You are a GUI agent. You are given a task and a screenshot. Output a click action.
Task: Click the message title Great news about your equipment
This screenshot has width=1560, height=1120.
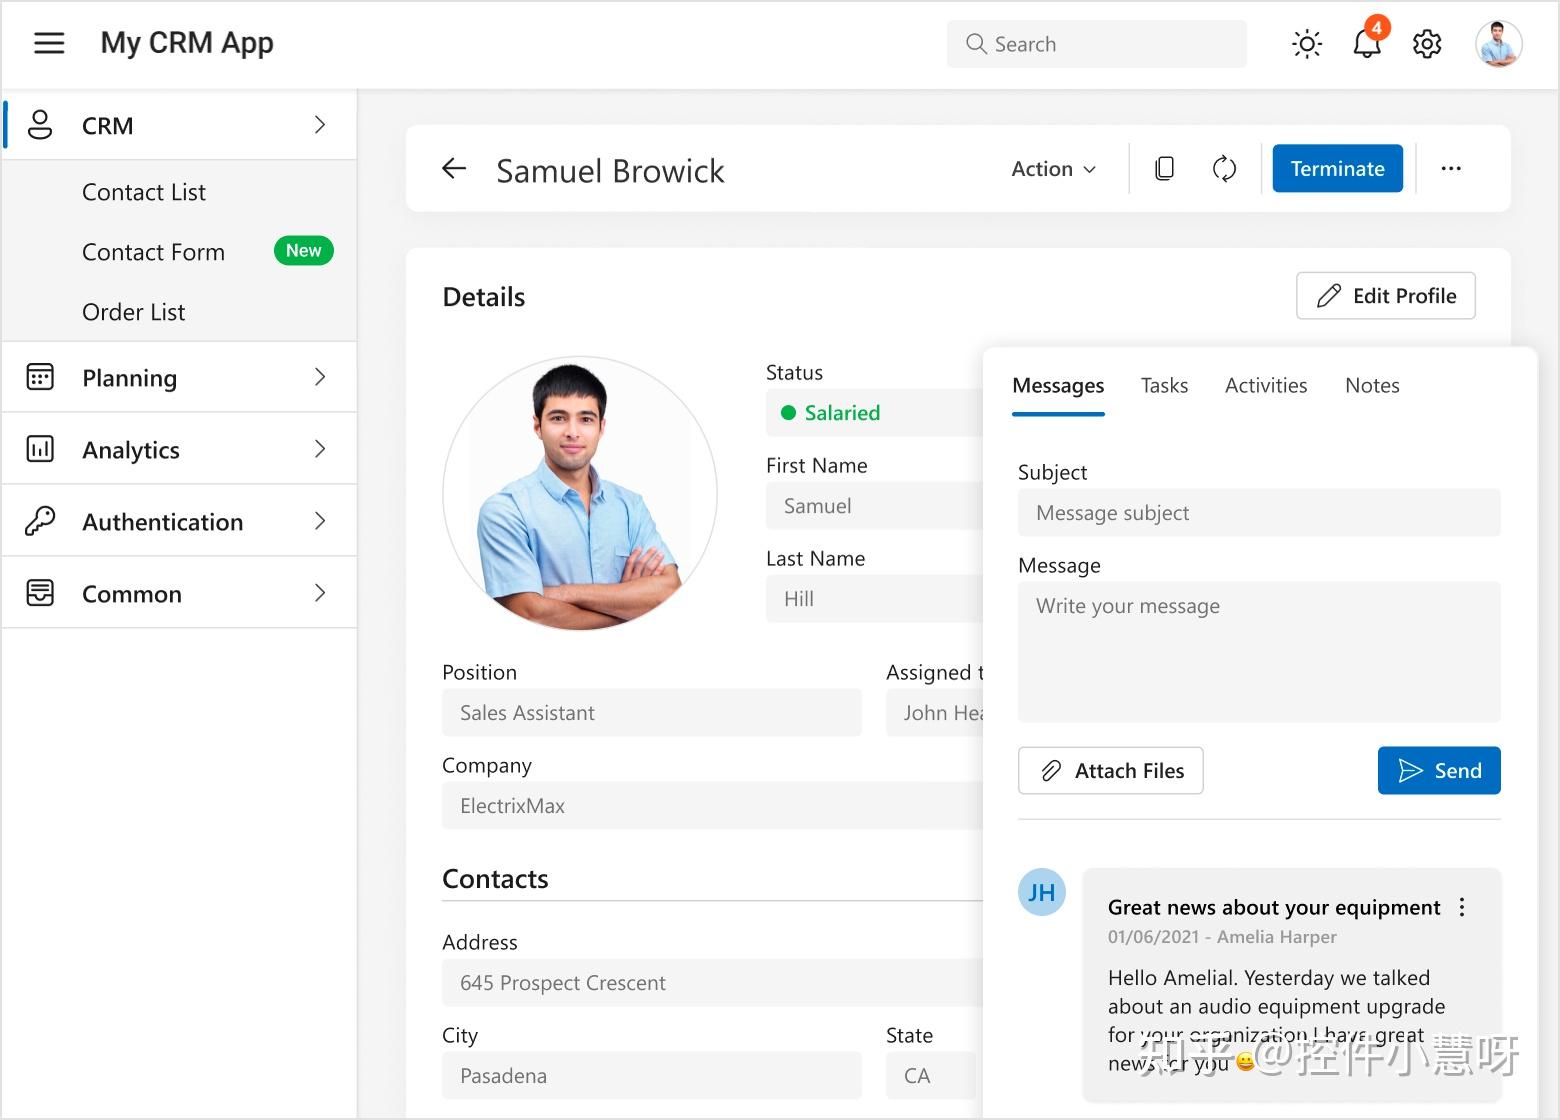click(1274, 907)
